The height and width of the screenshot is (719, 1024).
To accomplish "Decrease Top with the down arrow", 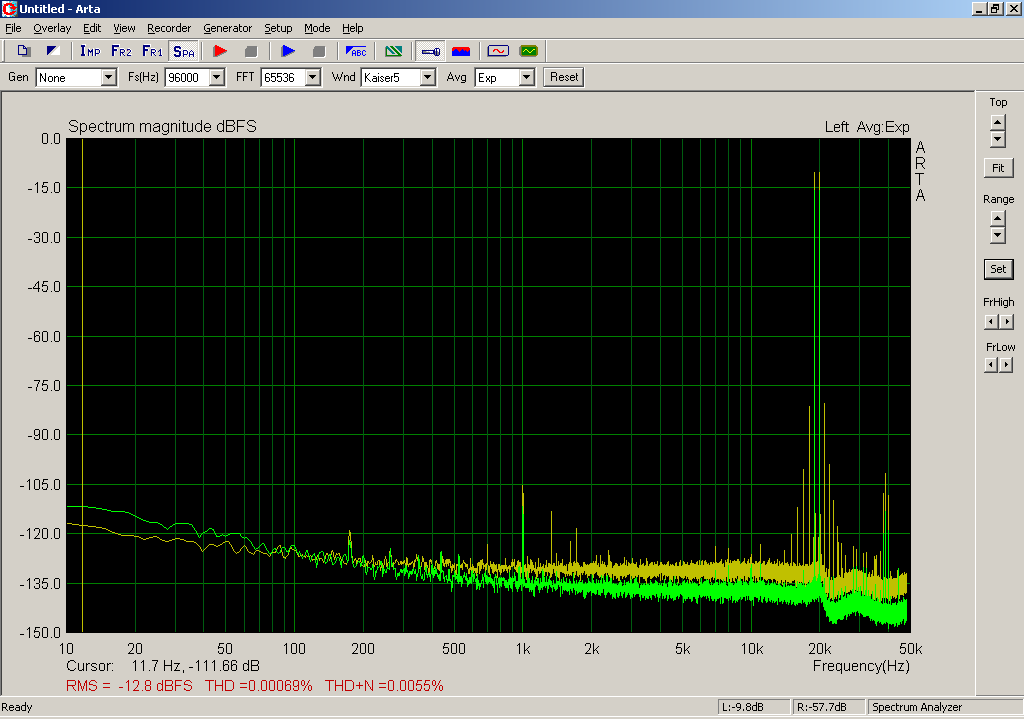I will [x=997, y=138].
